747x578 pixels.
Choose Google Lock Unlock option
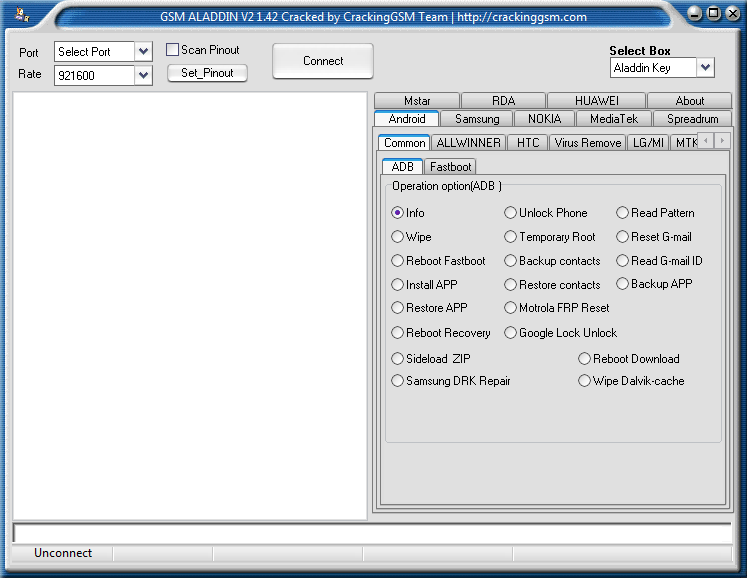click(561, 332)
